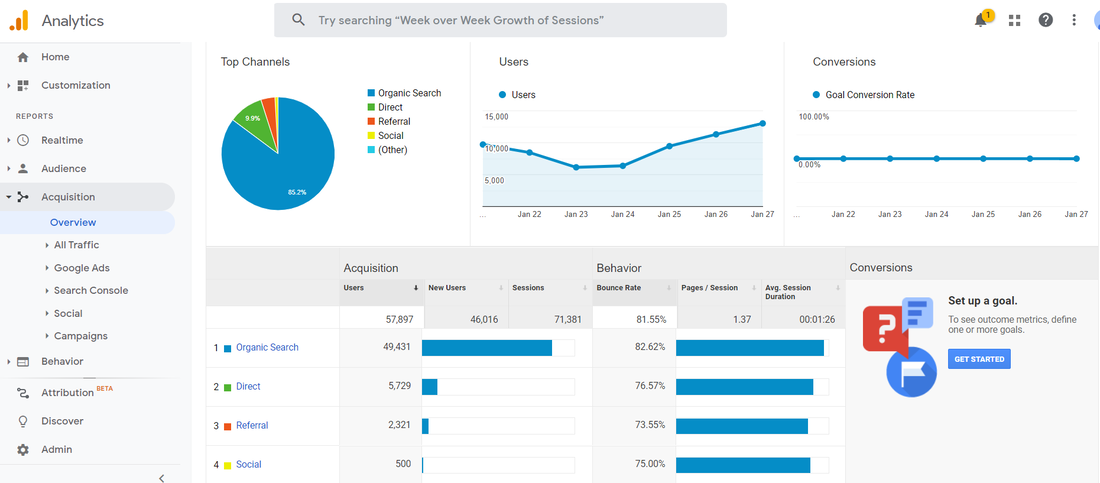Open the Organic Search channel link
Image resolution: width=1100 pixels, height=483 pixels.
click(267, 348)
